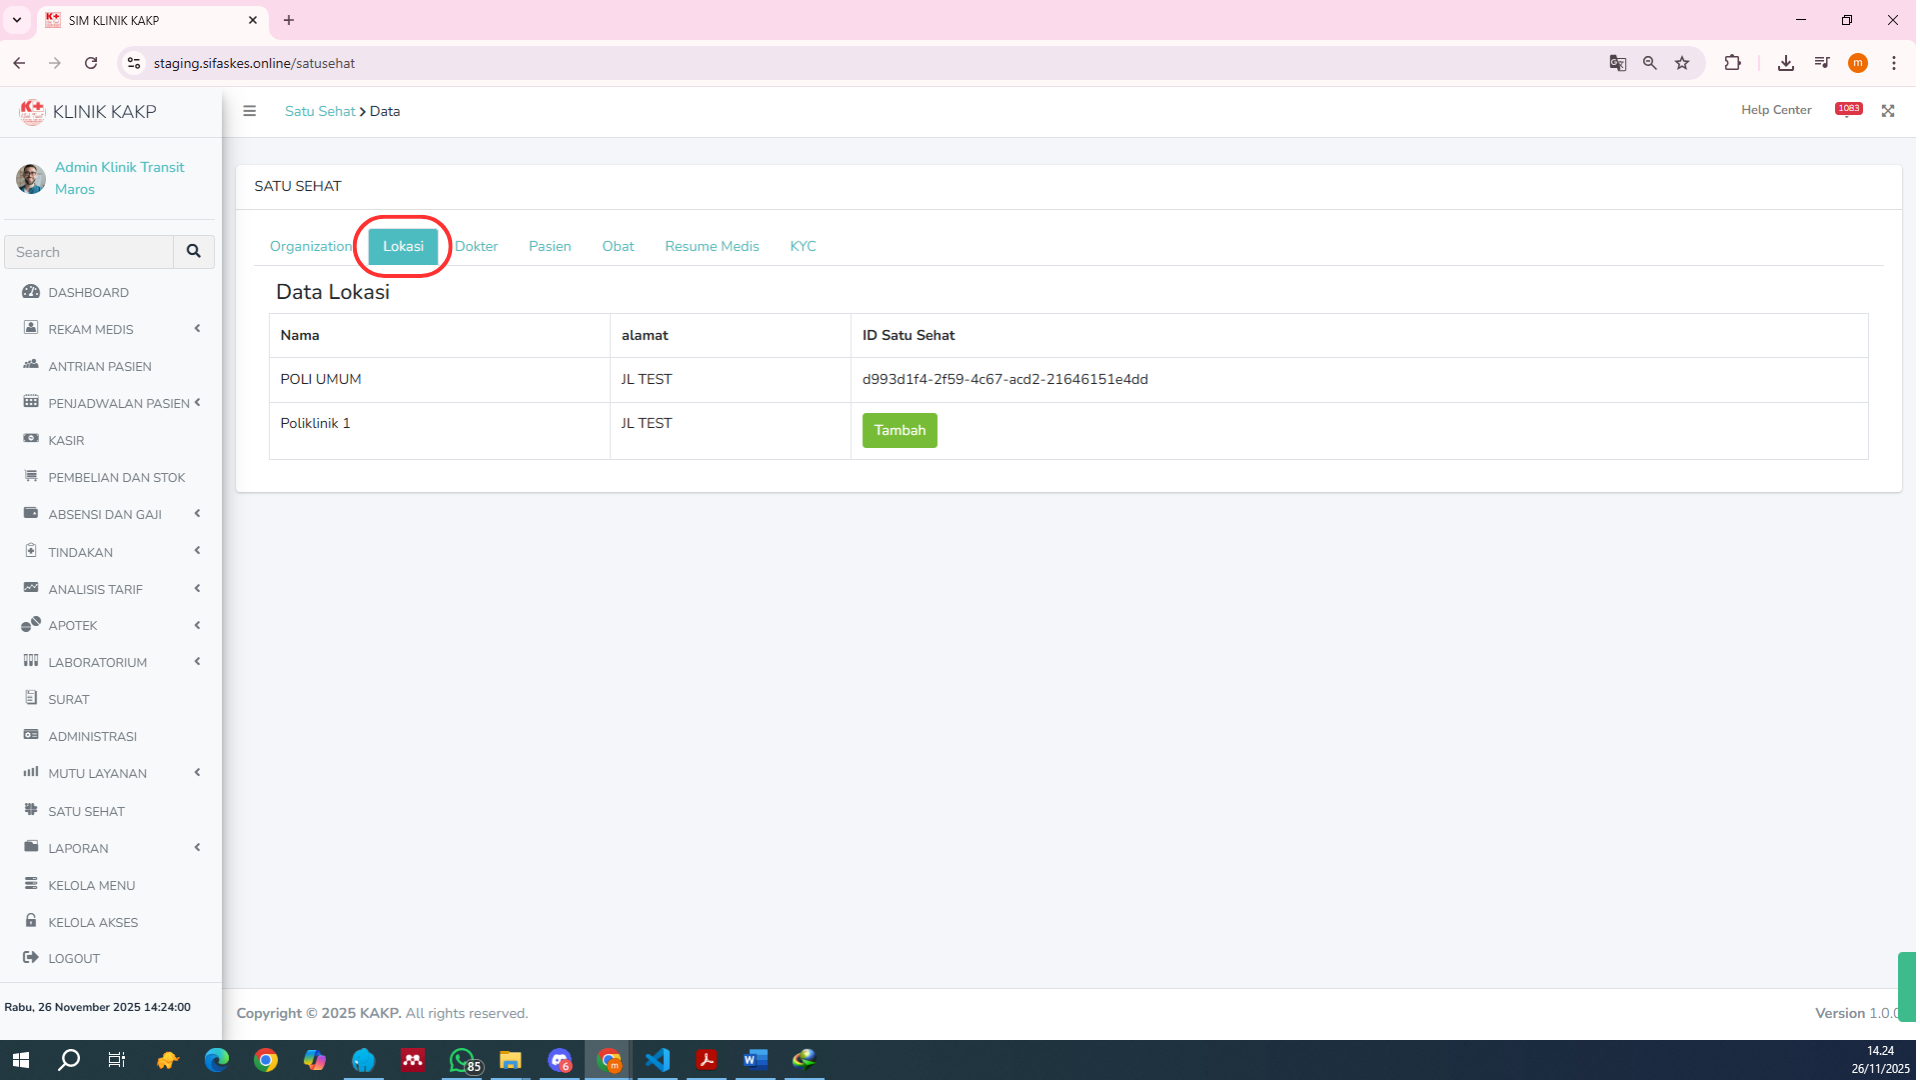Click Tambah button for Poliklinik 1
The width and height of the screenshot is (1920, 1080).
tap(899, 430)
